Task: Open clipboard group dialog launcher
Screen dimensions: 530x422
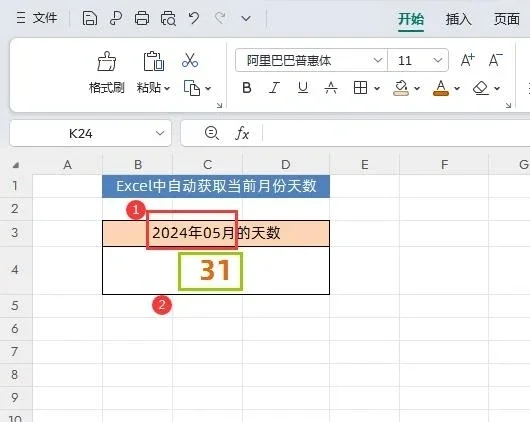Action: pos(219,106)
